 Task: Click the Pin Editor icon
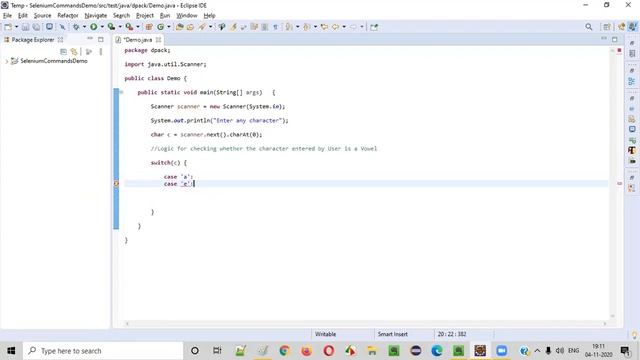coord(374,27)
